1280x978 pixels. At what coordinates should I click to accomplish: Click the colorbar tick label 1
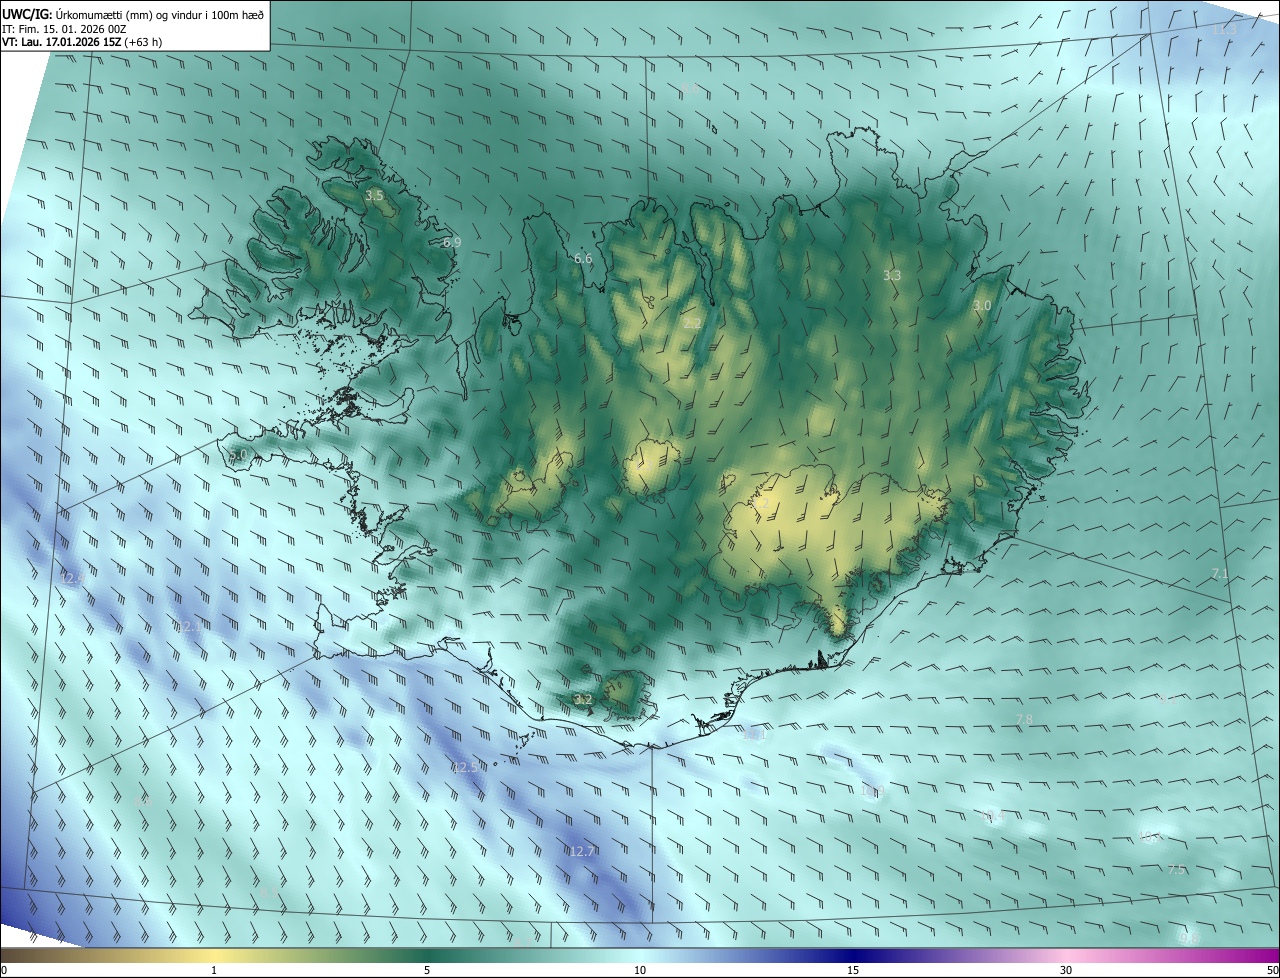(x=214, y=971)
